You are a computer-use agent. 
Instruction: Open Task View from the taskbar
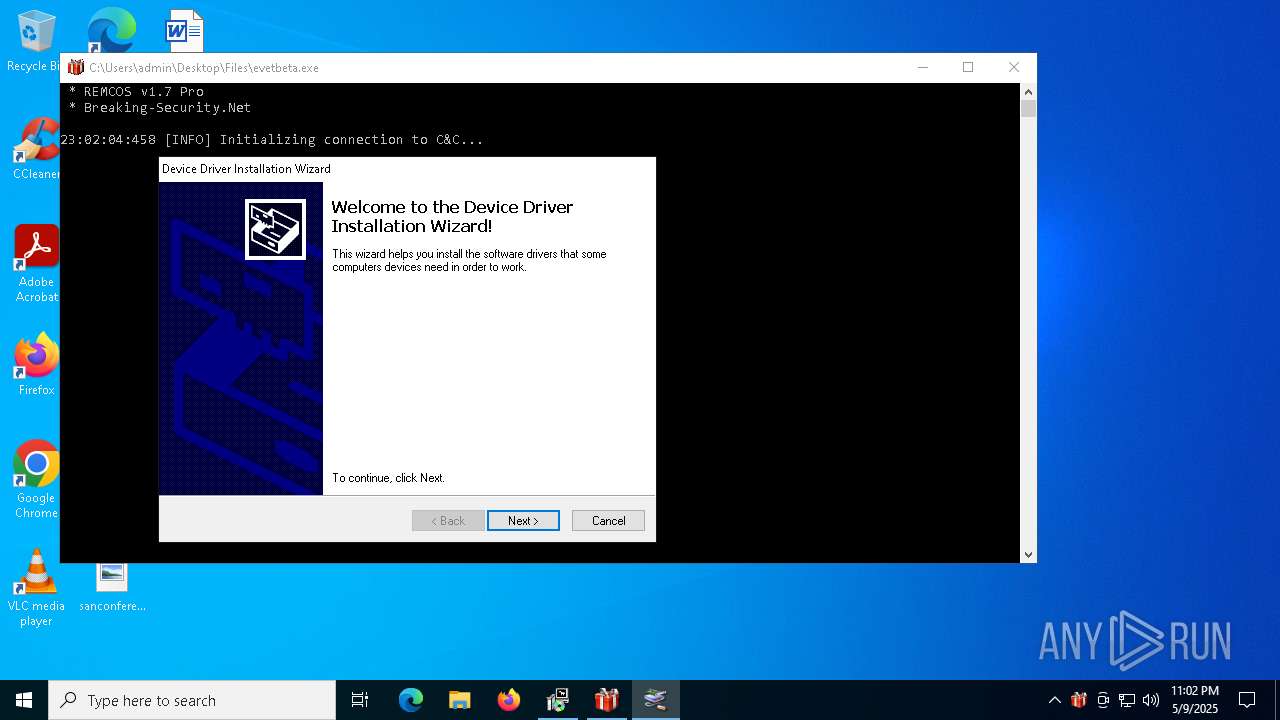[360, 700]
